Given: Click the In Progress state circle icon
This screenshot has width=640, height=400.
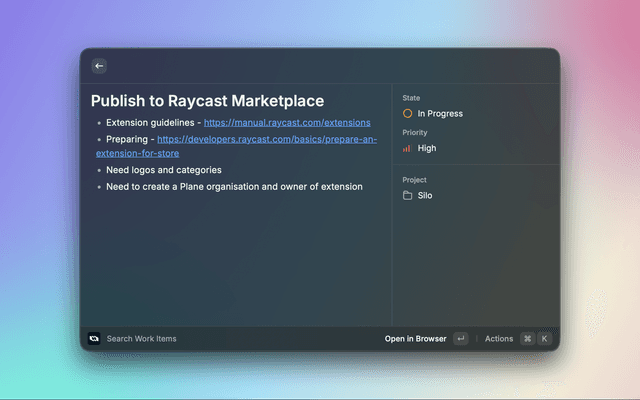Looking at the screenshot, I should (x=407, y=114).
